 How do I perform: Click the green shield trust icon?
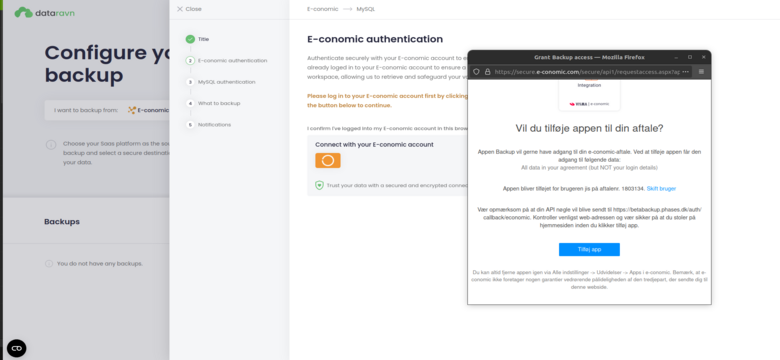point(319,185)
